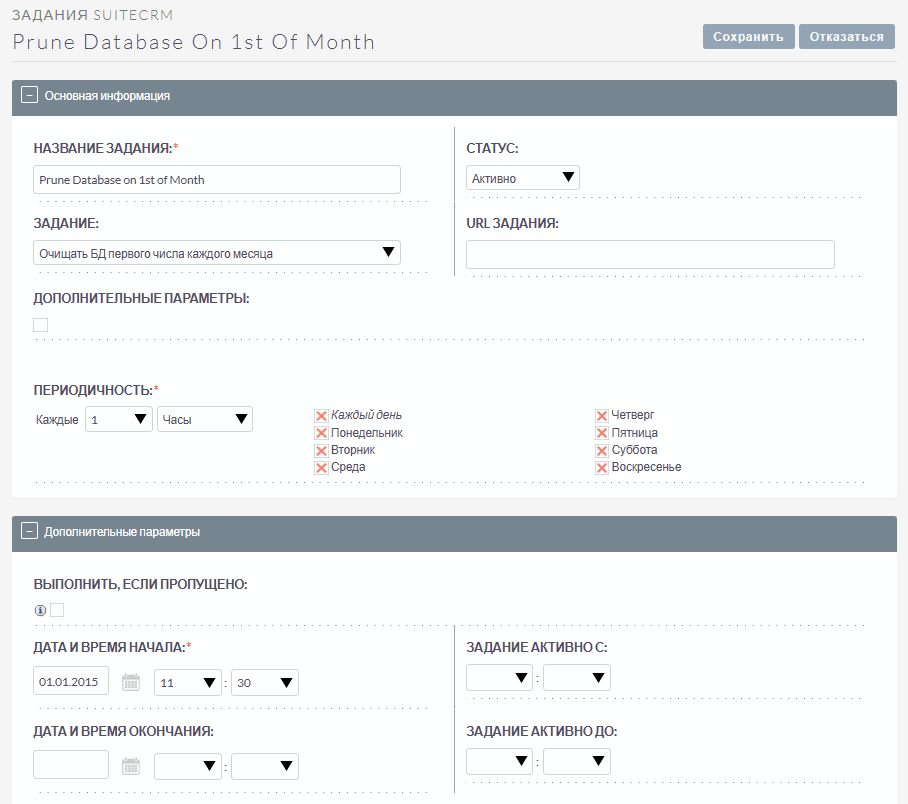This screenshot has width=908, height=804.
Task: Click info icon near Выполнить, если пропущено
Action: tap(40, 610)
